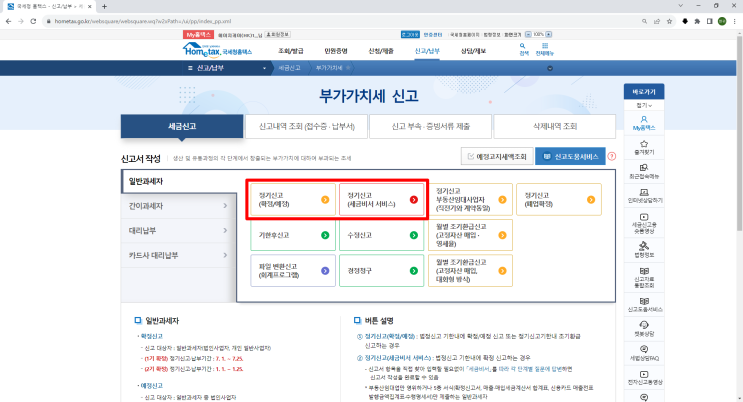Open 세금신고용 숏폼영상 in the sidebar
Viewport: 743px width, 402px height.
643,224
